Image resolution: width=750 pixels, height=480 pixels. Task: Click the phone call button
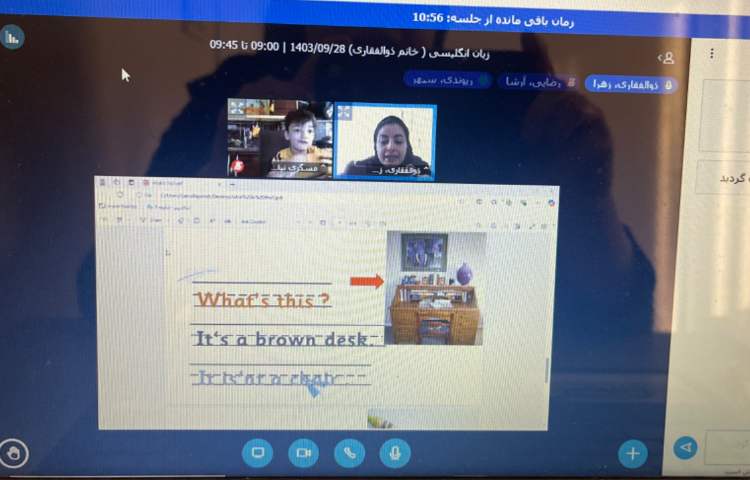[x=349, y=452]
